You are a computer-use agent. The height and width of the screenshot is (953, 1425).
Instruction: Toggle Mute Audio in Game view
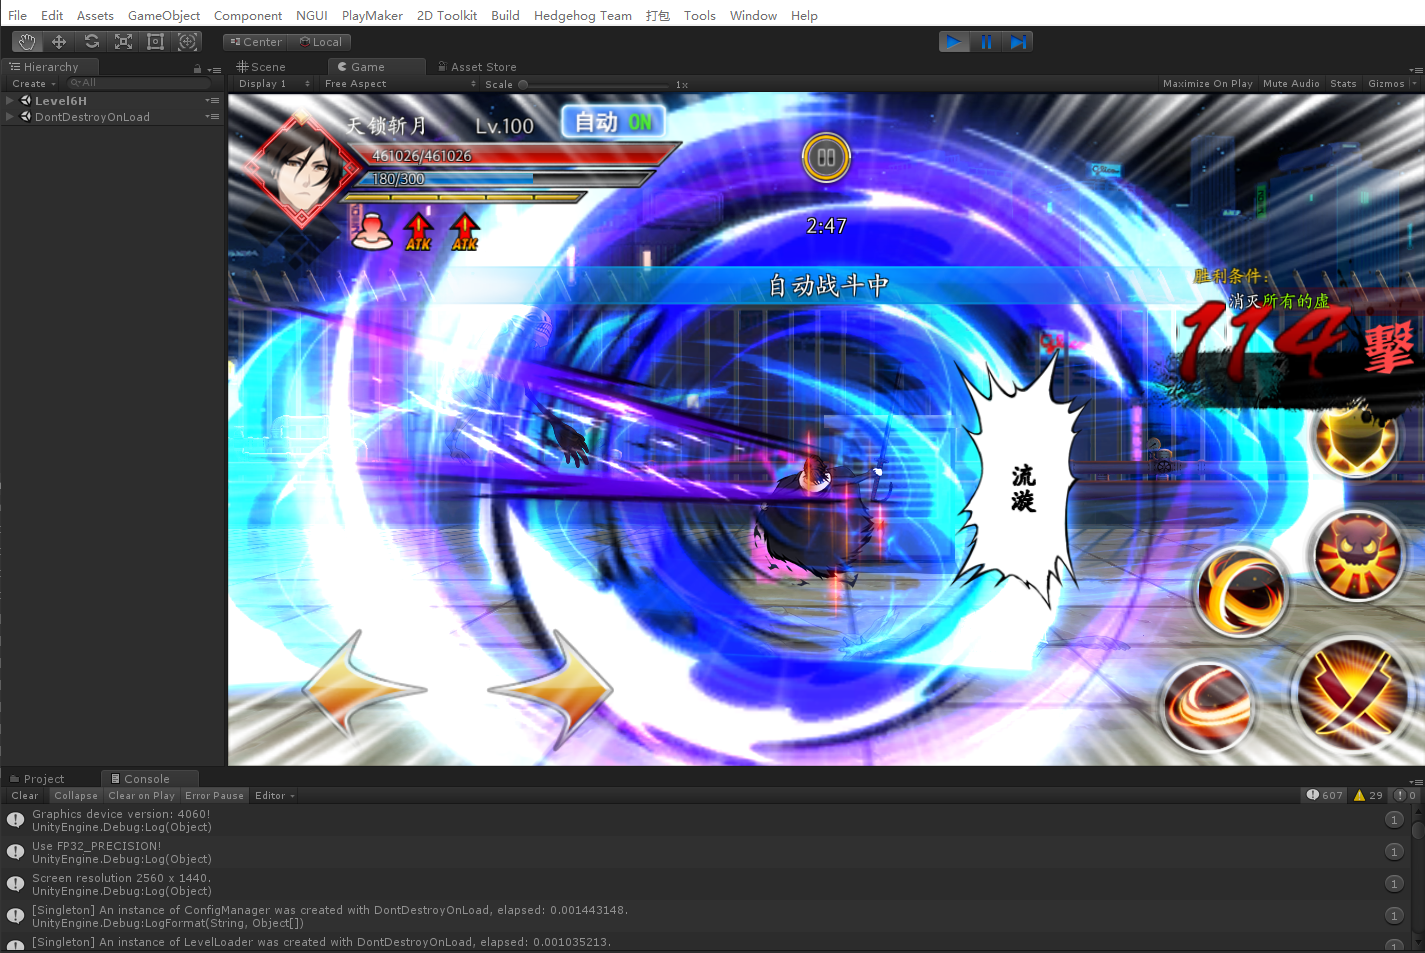[1290, 84]
